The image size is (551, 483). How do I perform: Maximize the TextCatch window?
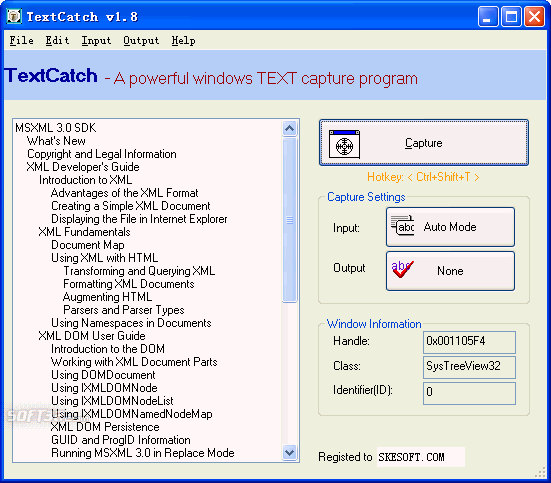point(511,16)
